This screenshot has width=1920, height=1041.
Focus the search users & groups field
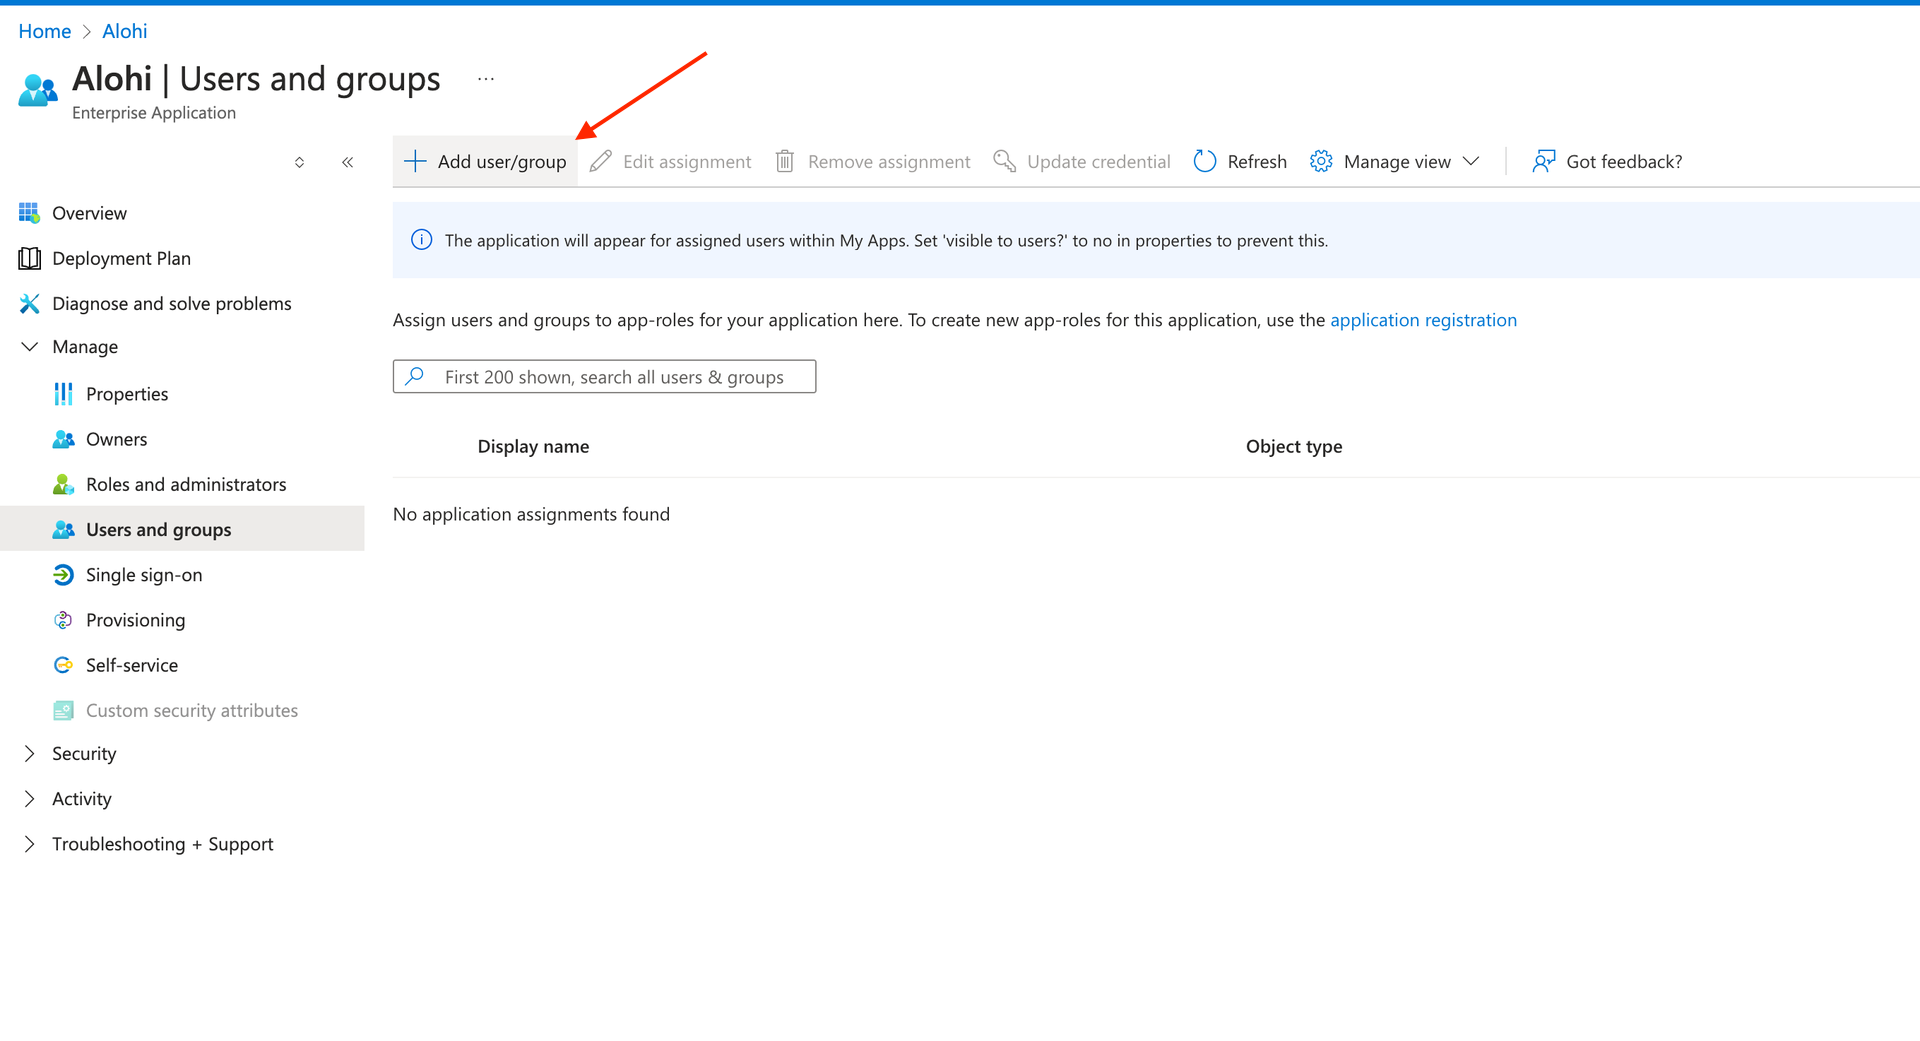604,376
